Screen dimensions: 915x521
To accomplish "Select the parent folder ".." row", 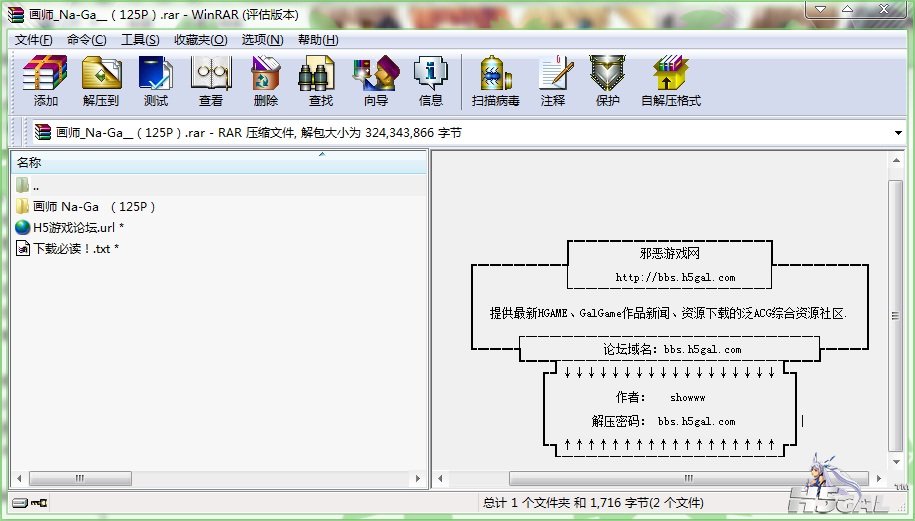I will 219,186.
